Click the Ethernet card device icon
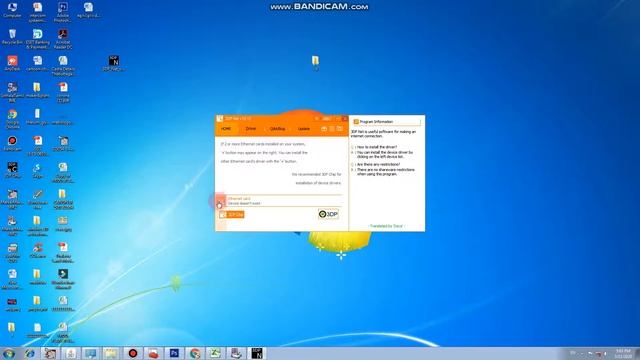Screen dimensions: 640x360 (x=220, y=201)
